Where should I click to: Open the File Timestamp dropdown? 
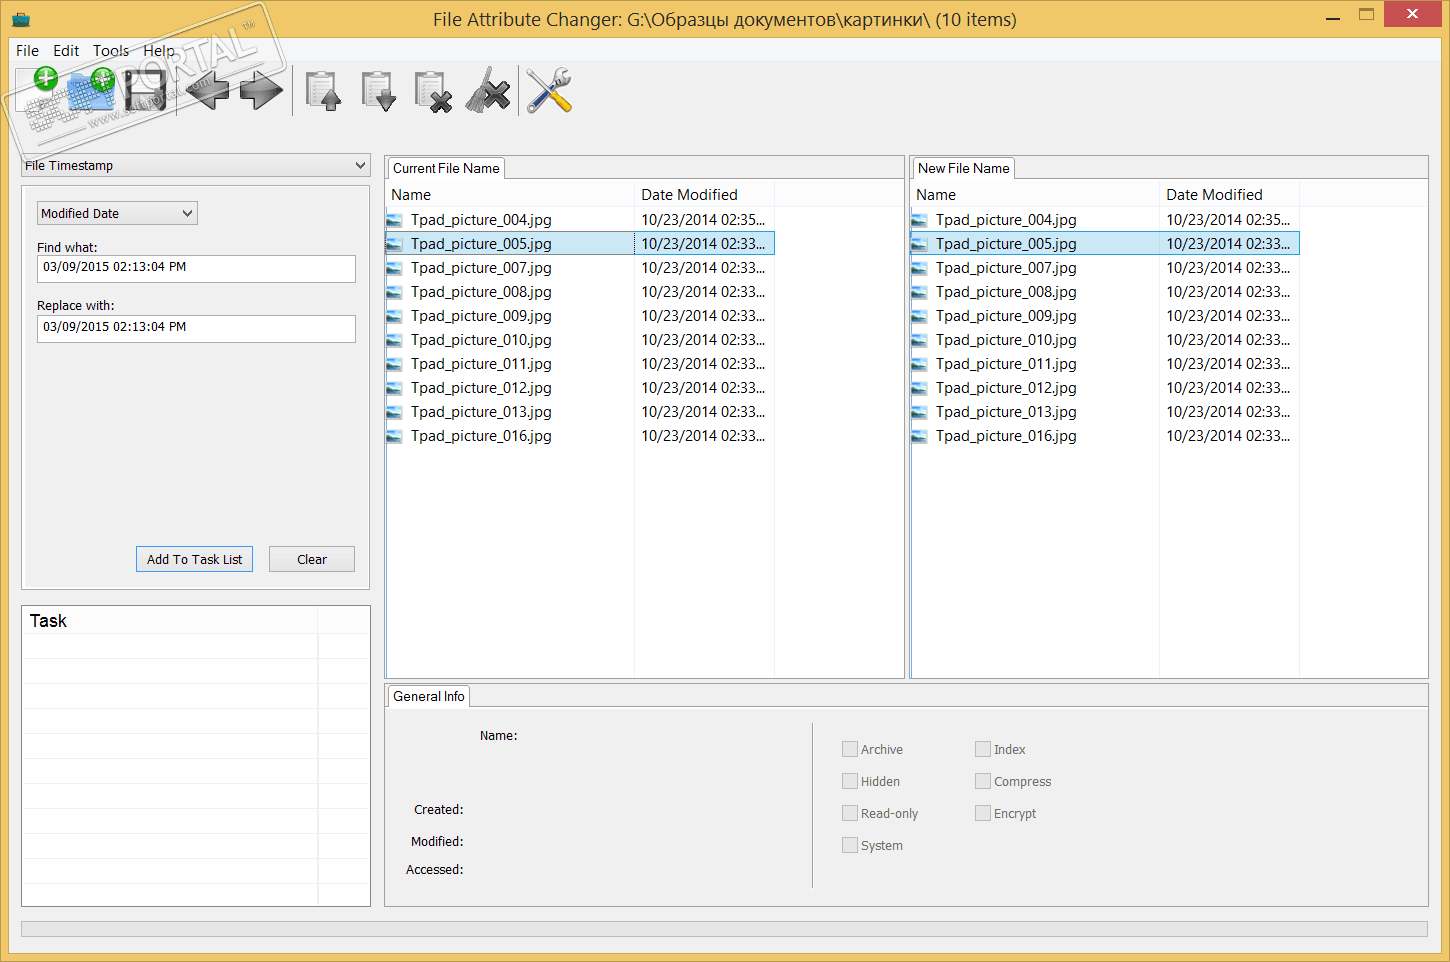tap(196, 166)
